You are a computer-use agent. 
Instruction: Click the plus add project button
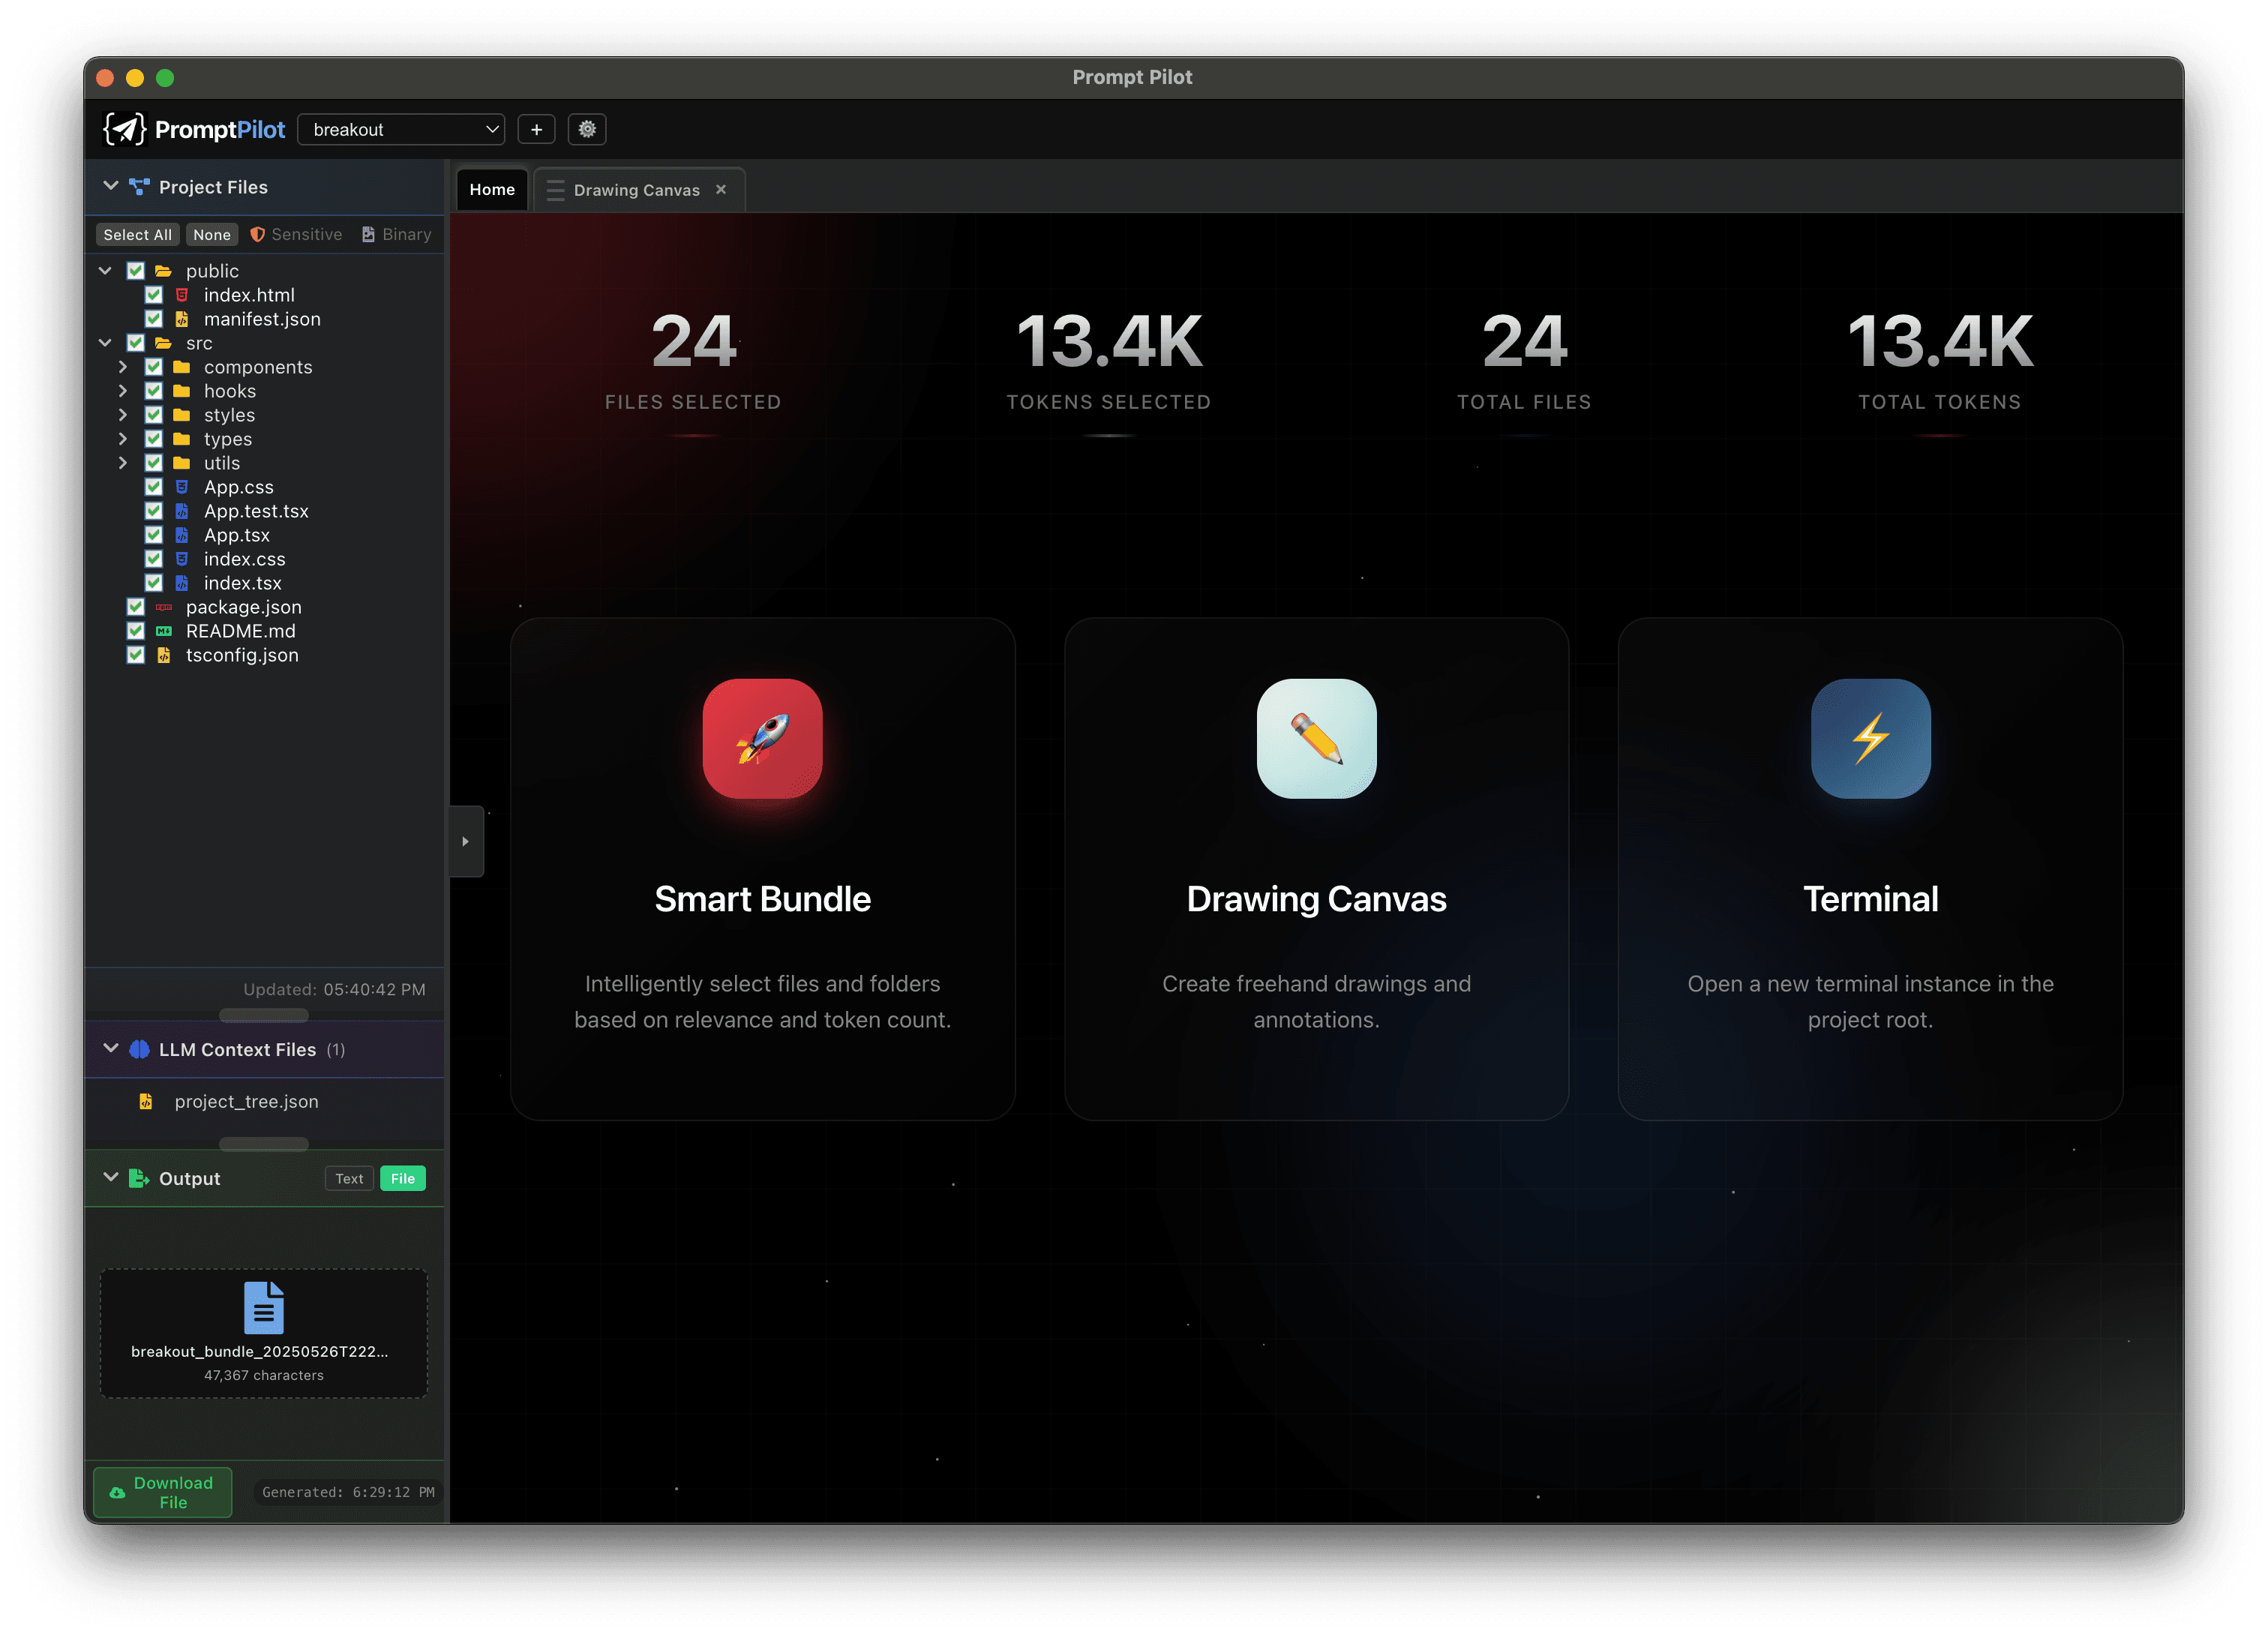(536, 129)
